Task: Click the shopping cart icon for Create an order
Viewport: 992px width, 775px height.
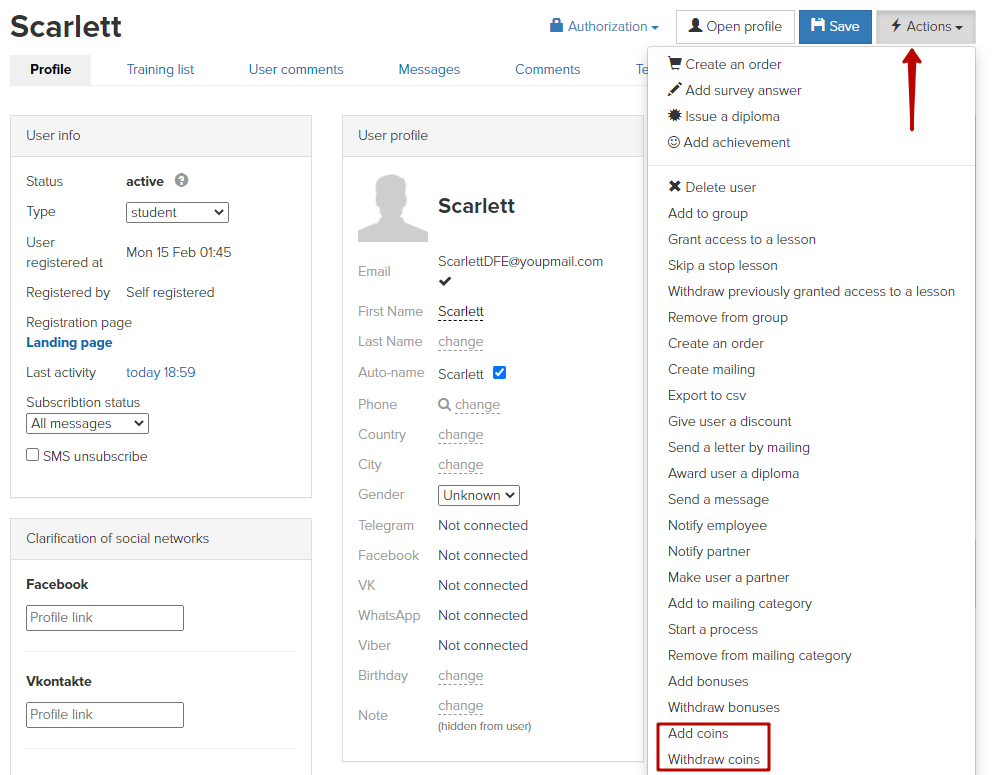Action: (674, 63)
